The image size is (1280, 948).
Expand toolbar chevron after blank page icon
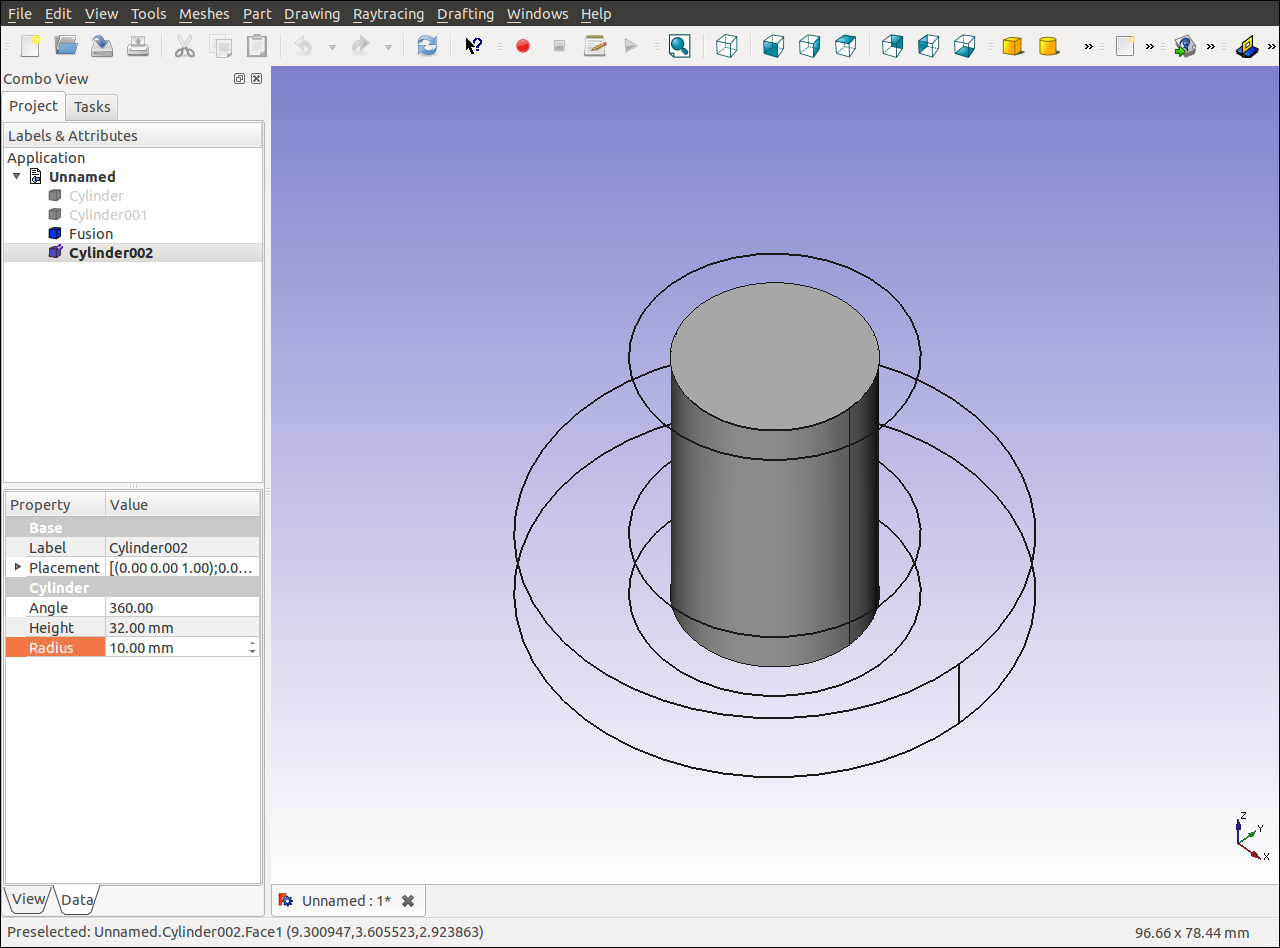pos(1150,46)
